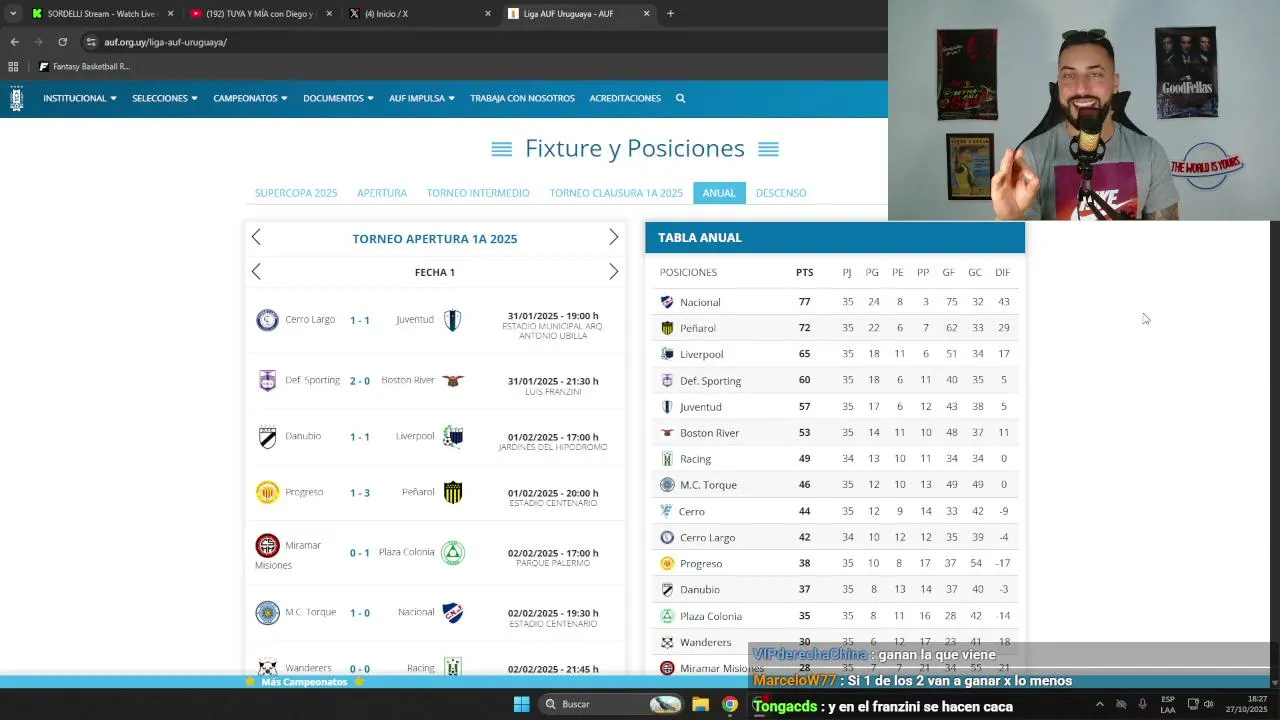
Task: Switch to SORDELLI Stream browser tab
Action: tap(100, 14)
